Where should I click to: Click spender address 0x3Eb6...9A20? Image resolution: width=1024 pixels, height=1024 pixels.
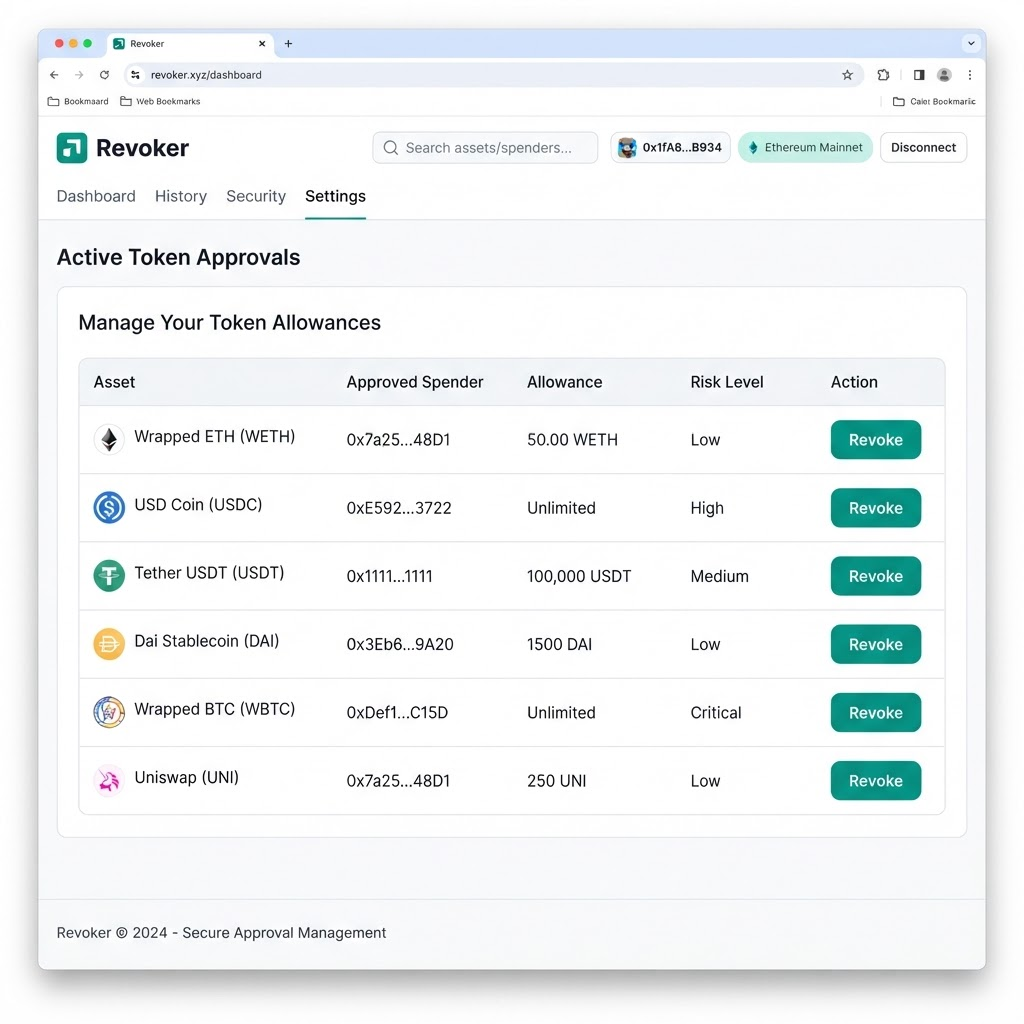(400, 645)
